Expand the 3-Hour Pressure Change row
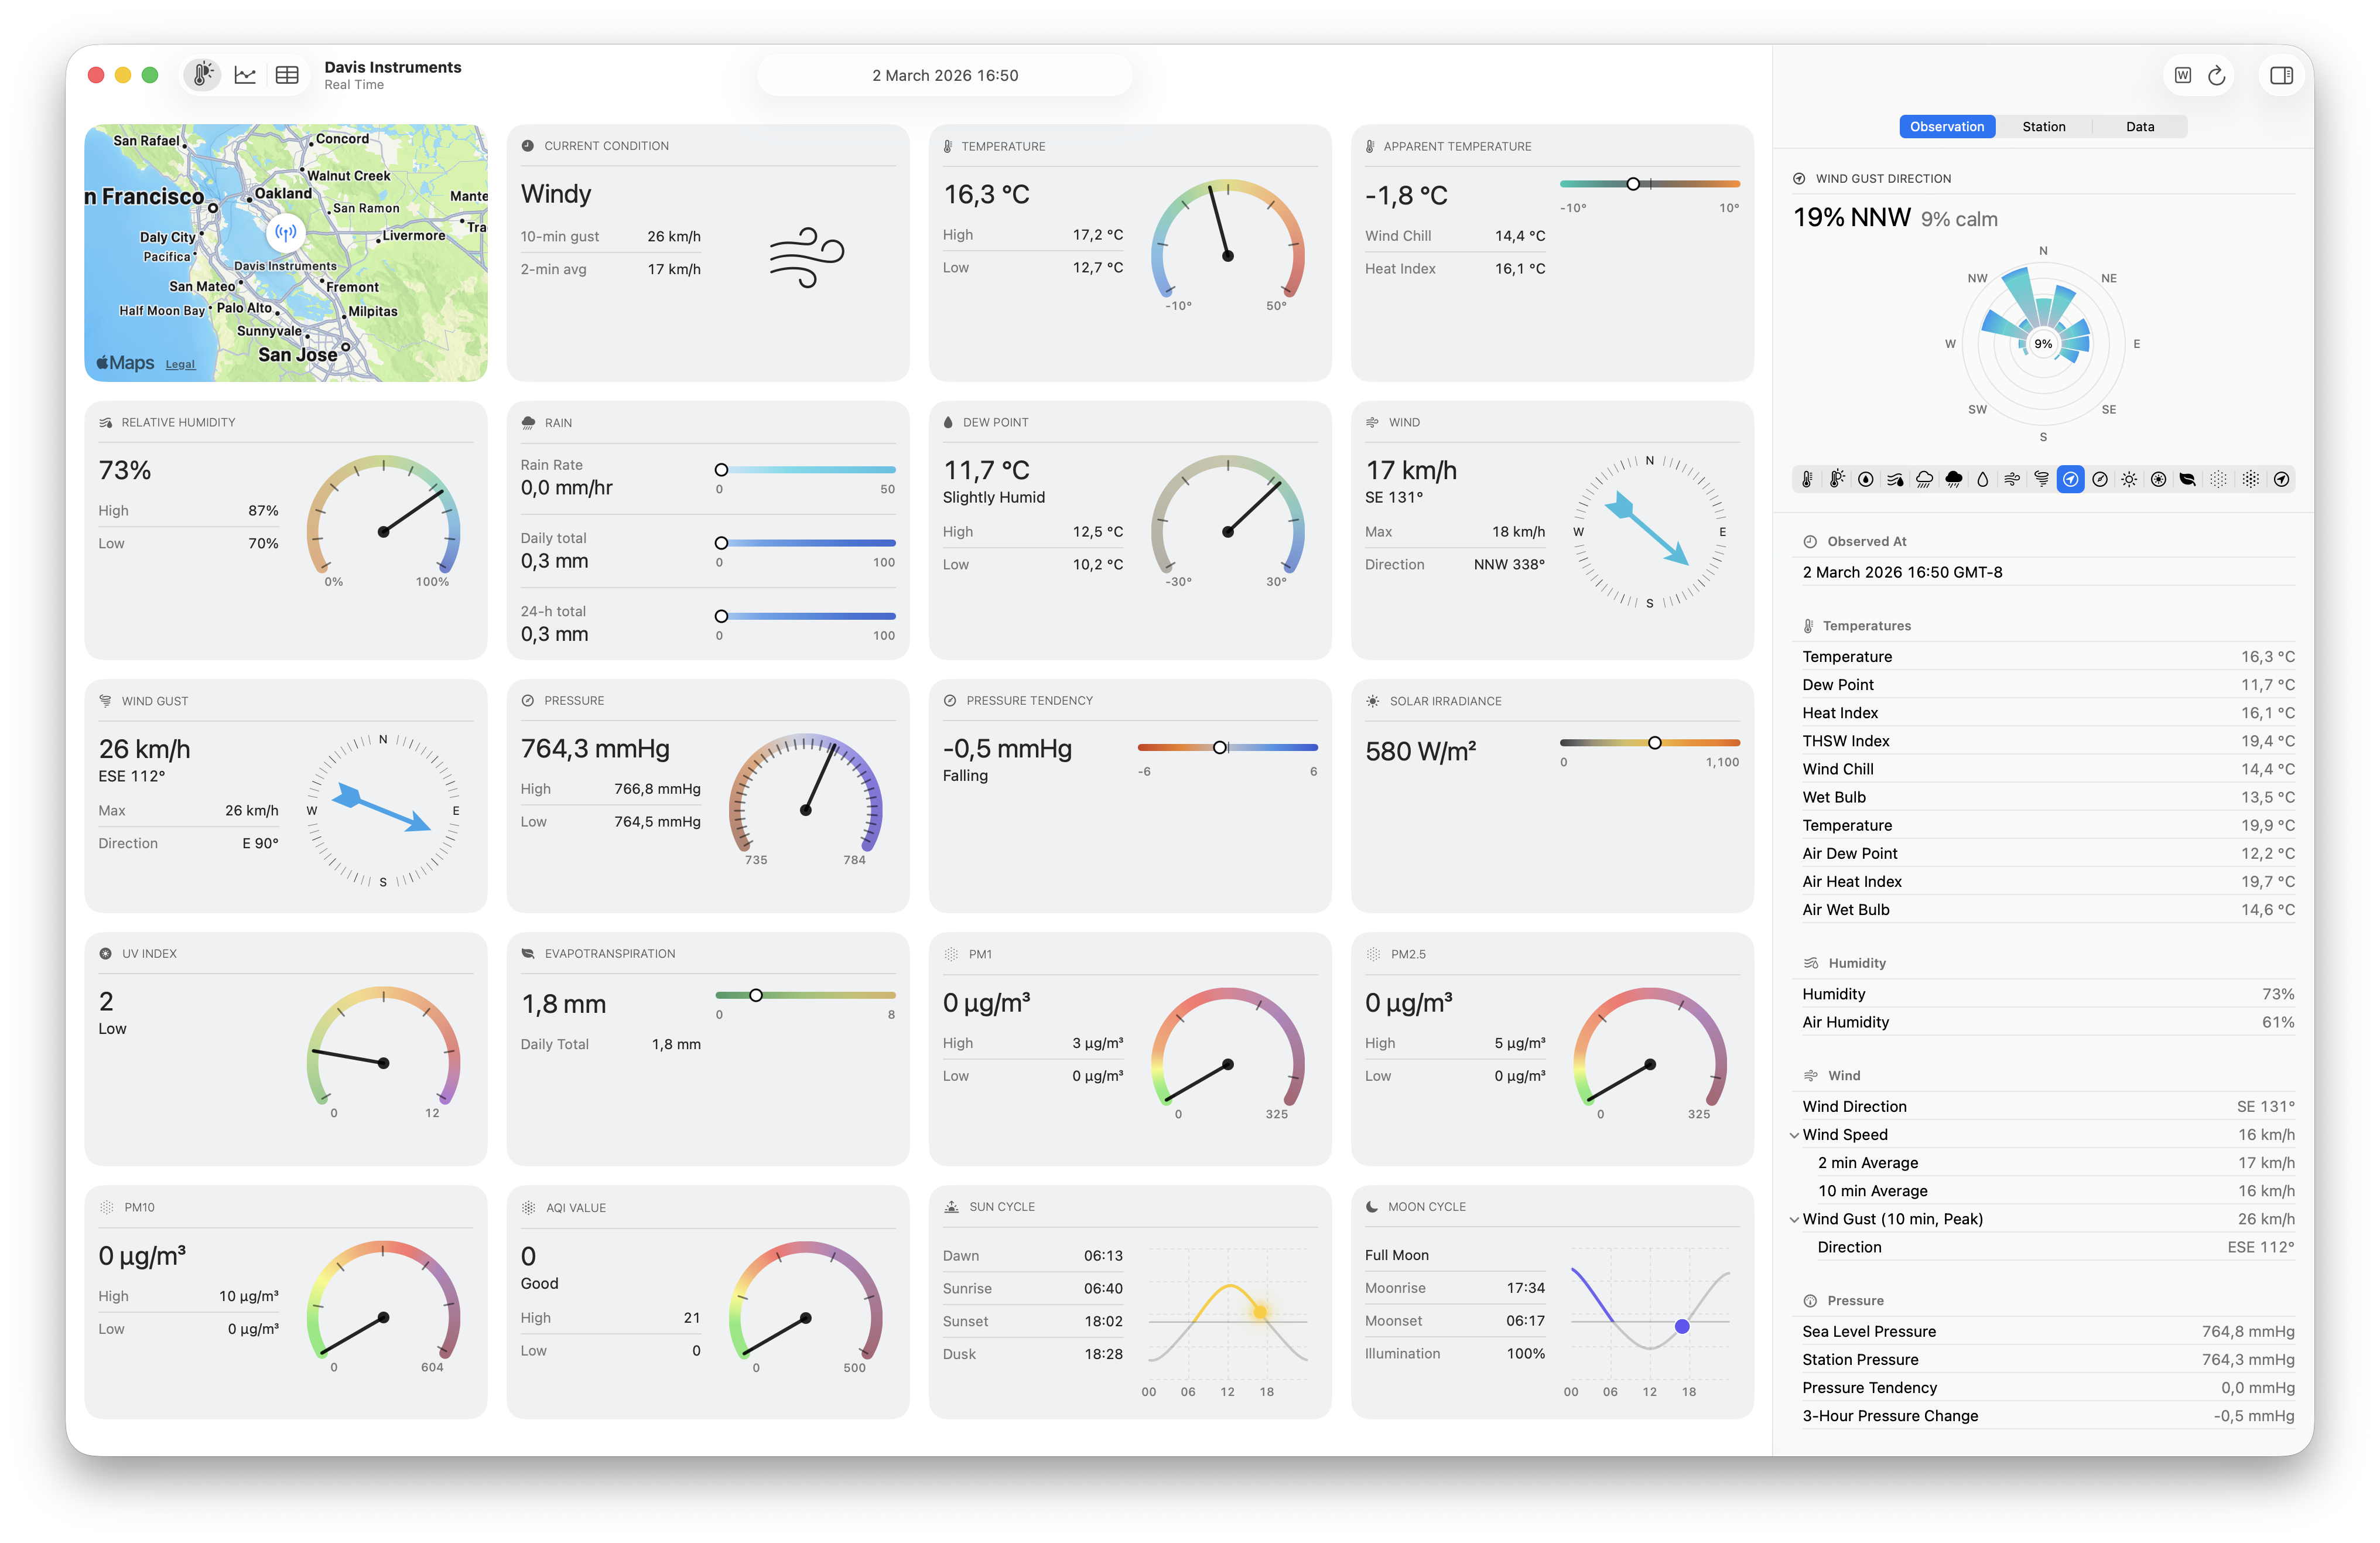 (x=1890, y=1416)
